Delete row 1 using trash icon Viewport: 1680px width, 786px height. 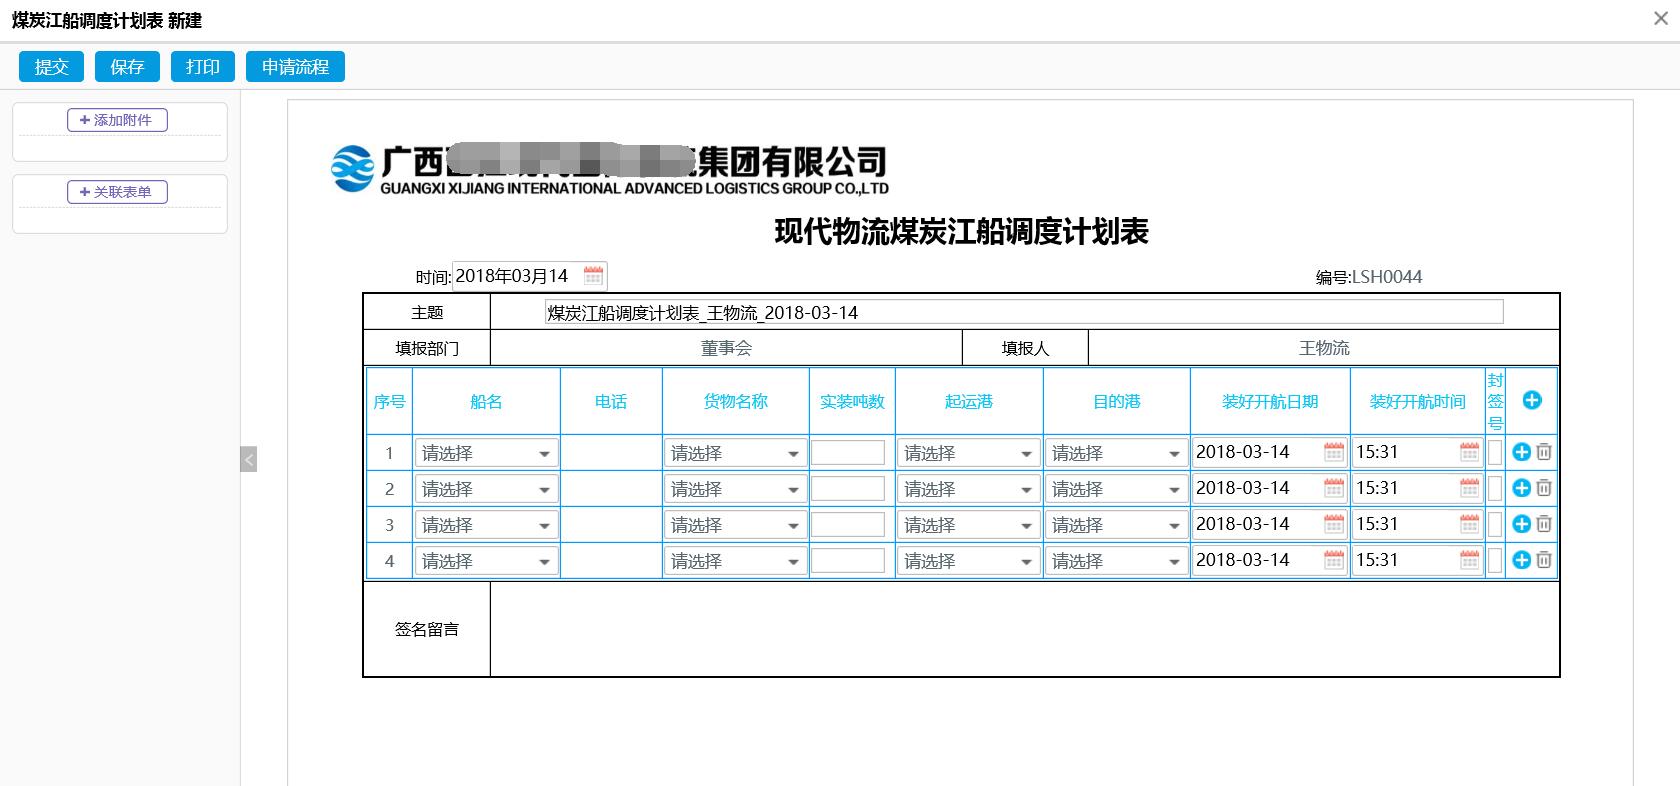(x=1544, y=452)
